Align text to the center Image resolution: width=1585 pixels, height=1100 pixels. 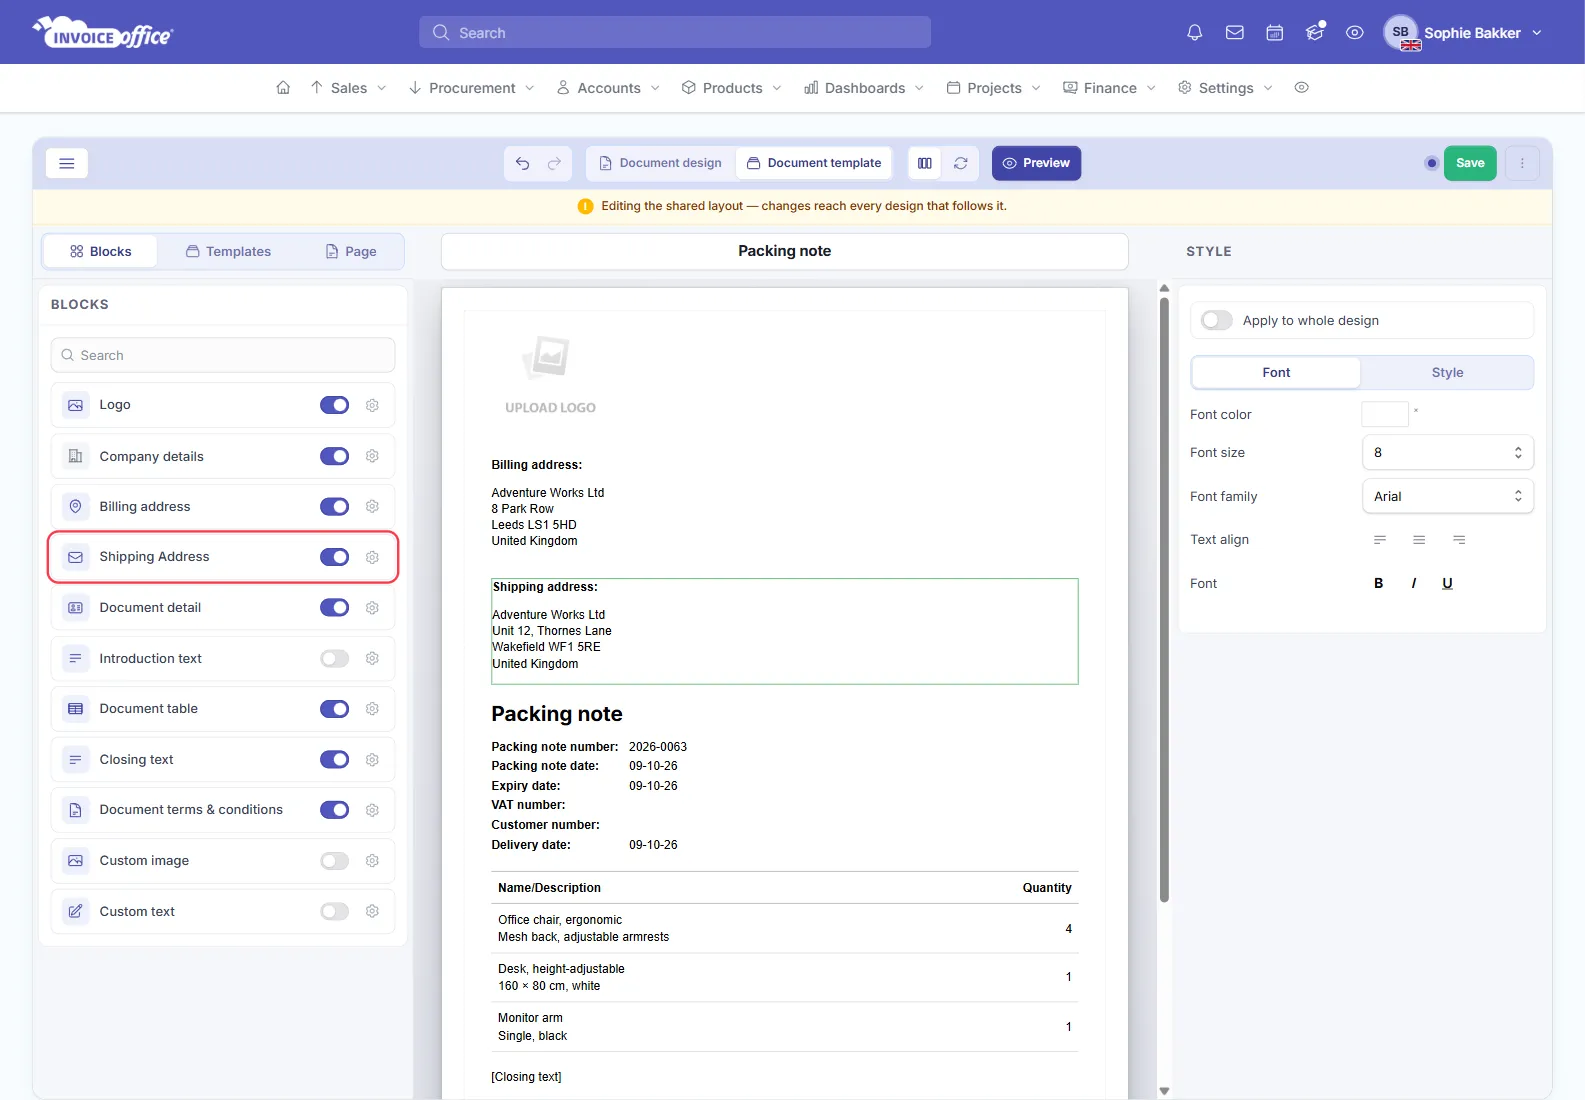click(1419, 540)
